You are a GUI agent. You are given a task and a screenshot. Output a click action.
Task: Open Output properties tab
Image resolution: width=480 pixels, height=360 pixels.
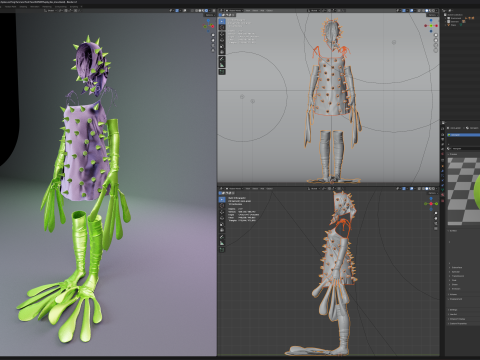(443, 139)
